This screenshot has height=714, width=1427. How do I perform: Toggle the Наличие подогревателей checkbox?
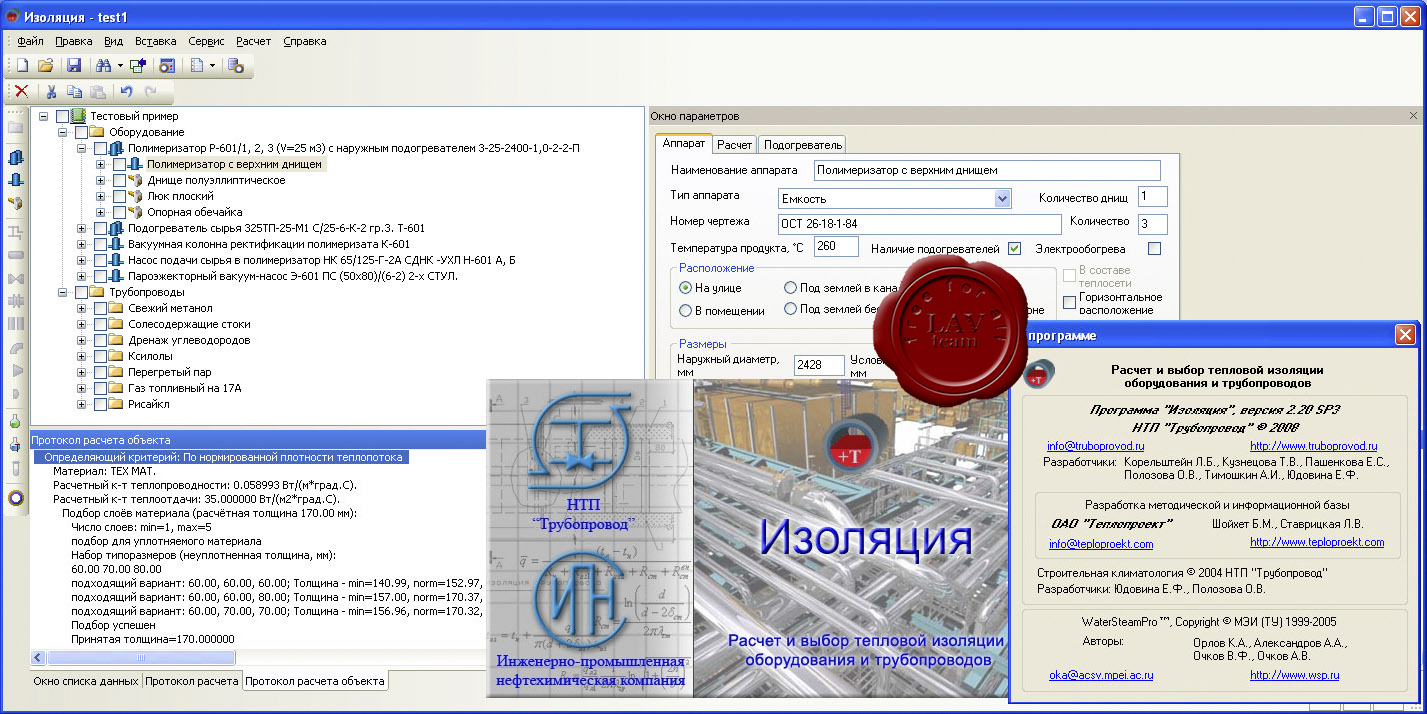point(1014,248)
